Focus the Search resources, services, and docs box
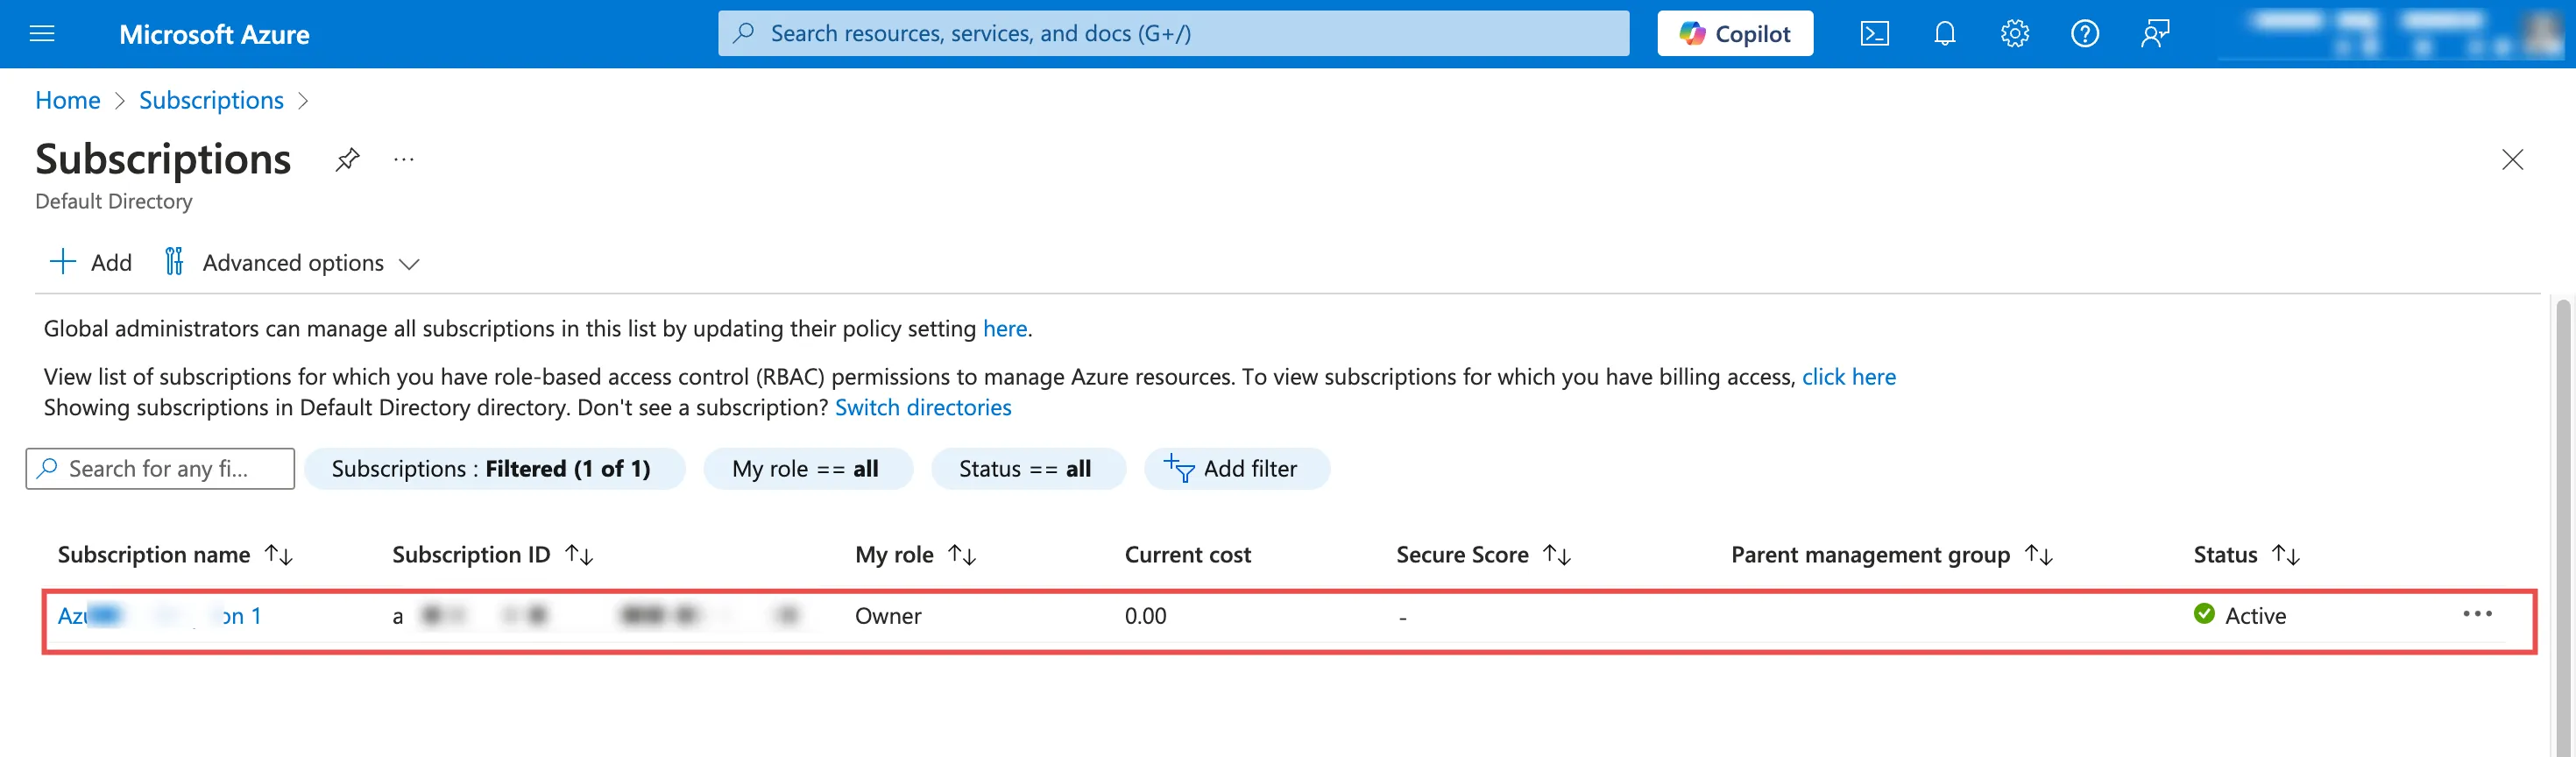Screen dimensions: 2576x757 [x=1173, y=34]
